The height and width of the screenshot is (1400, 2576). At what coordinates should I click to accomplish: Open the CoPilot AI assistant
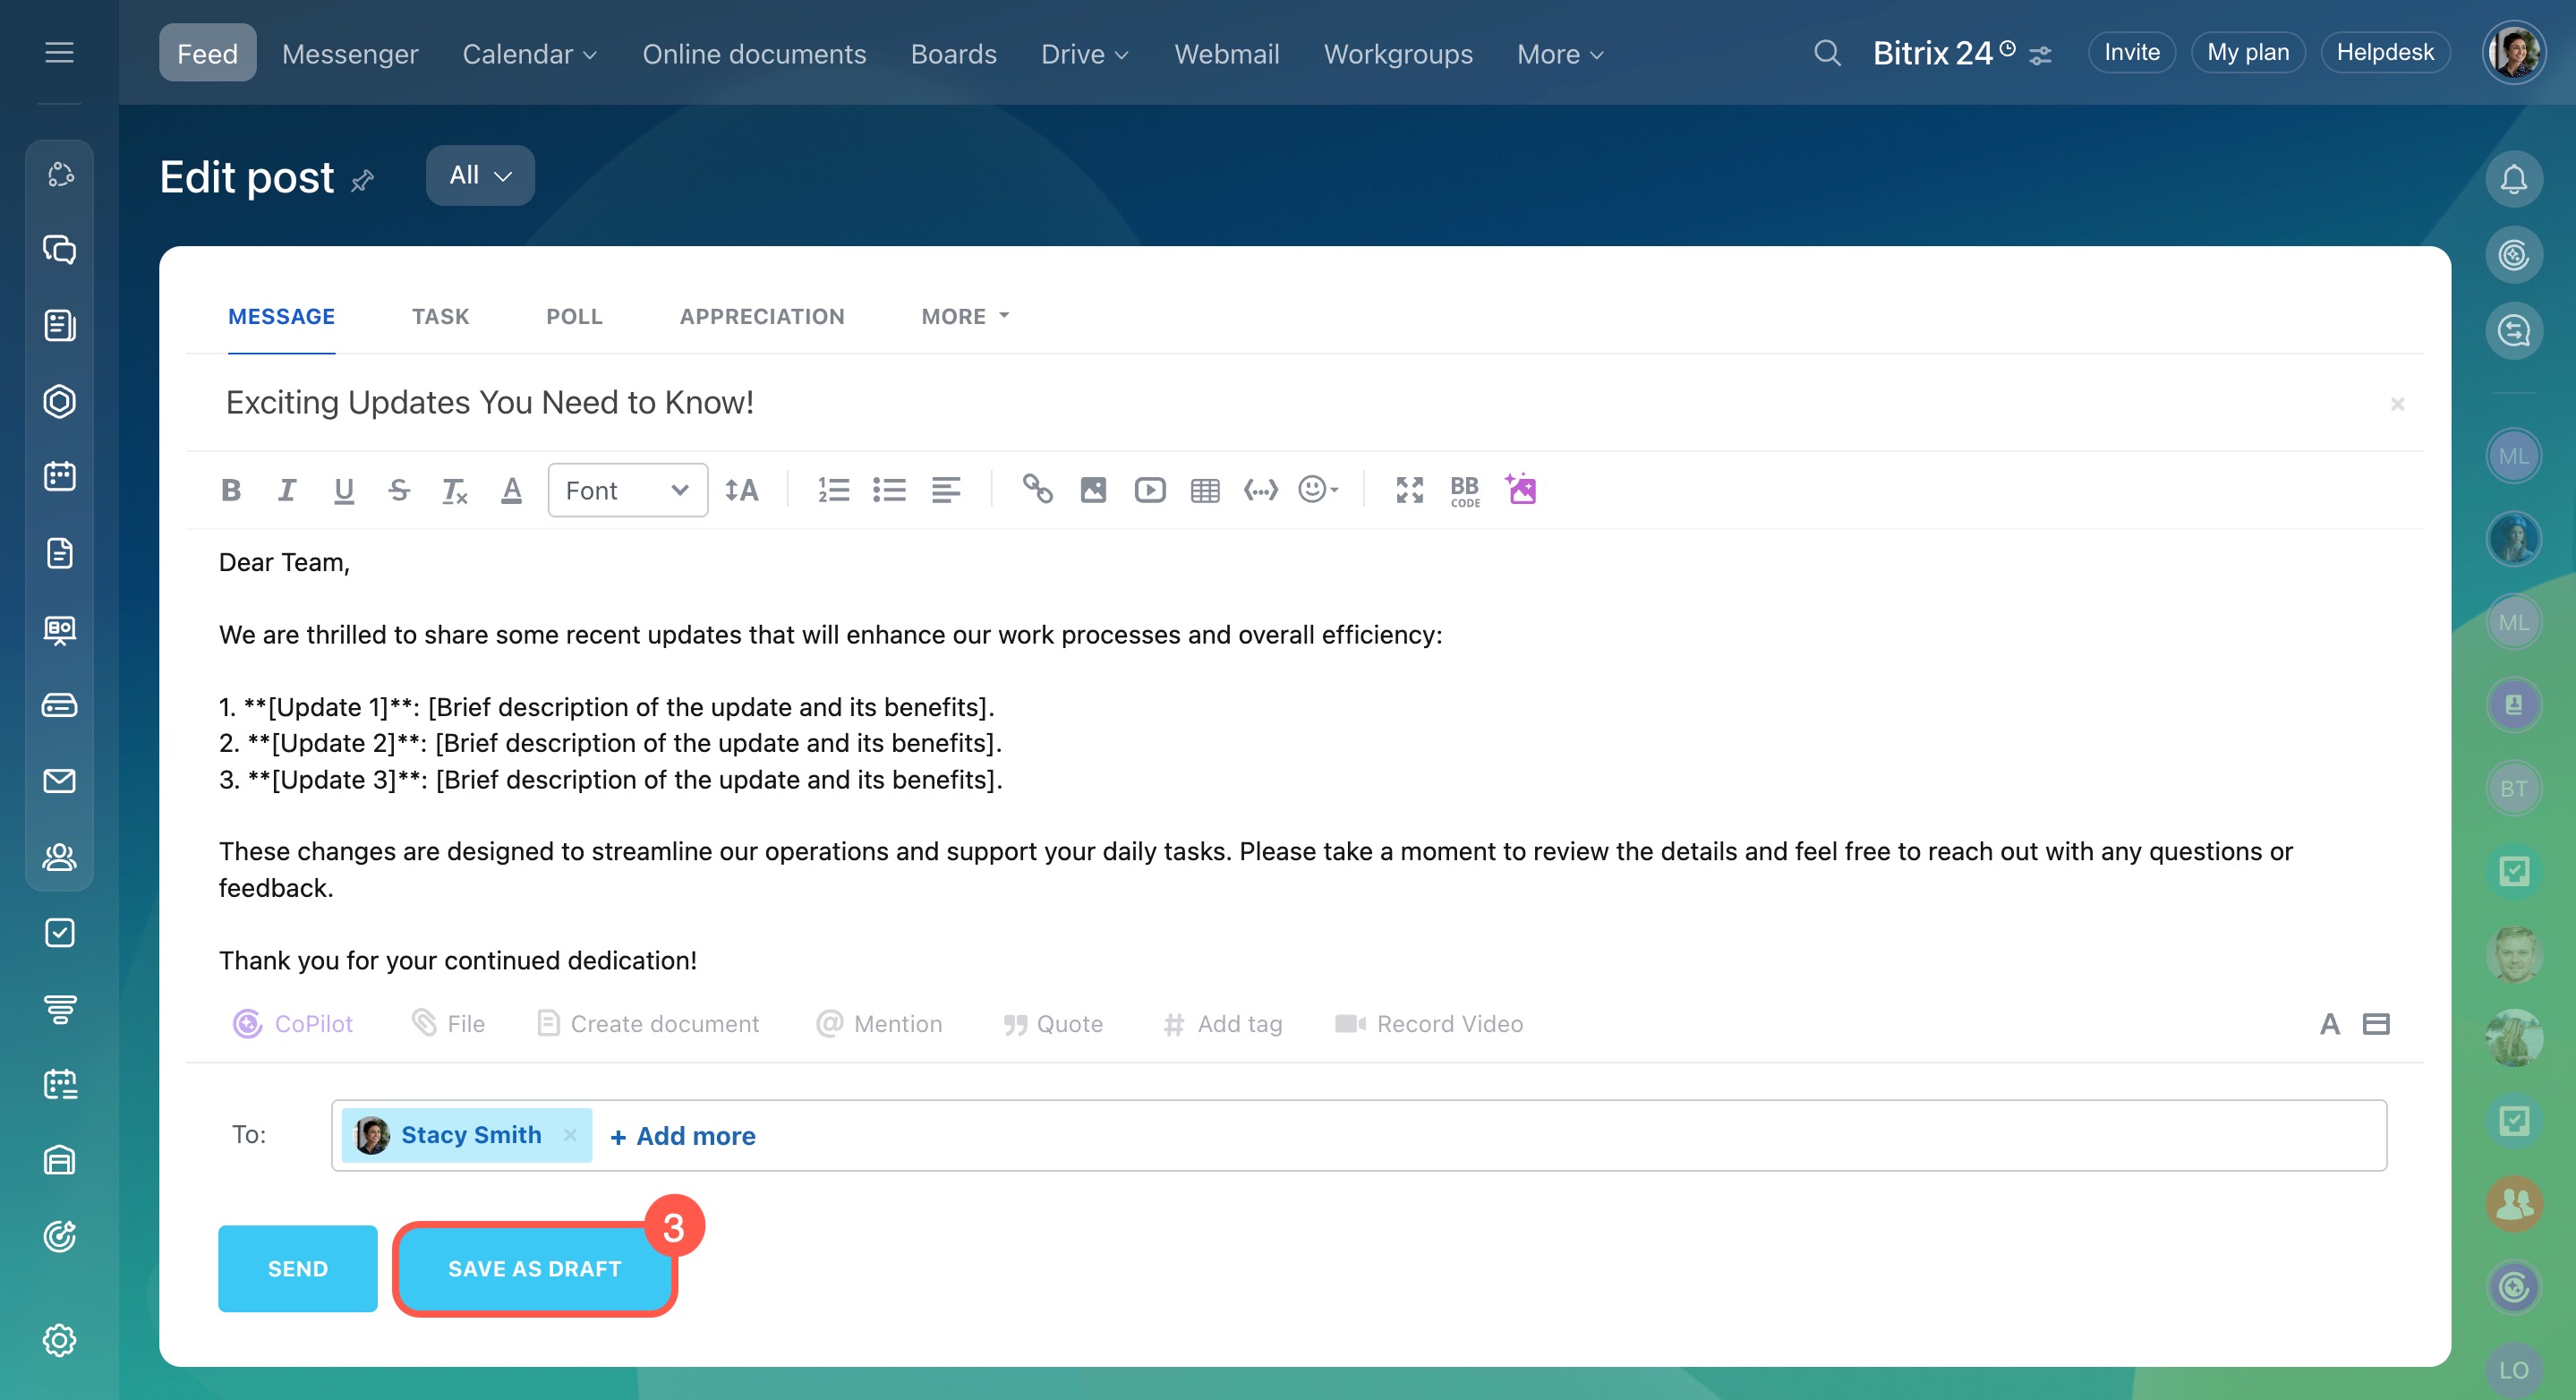click(294, 1024)
